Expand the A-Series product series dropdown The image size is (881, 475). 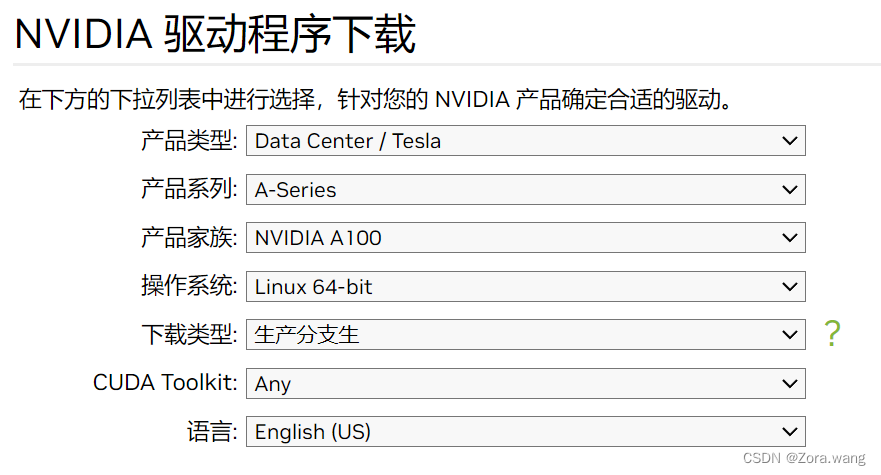(526, 190)
